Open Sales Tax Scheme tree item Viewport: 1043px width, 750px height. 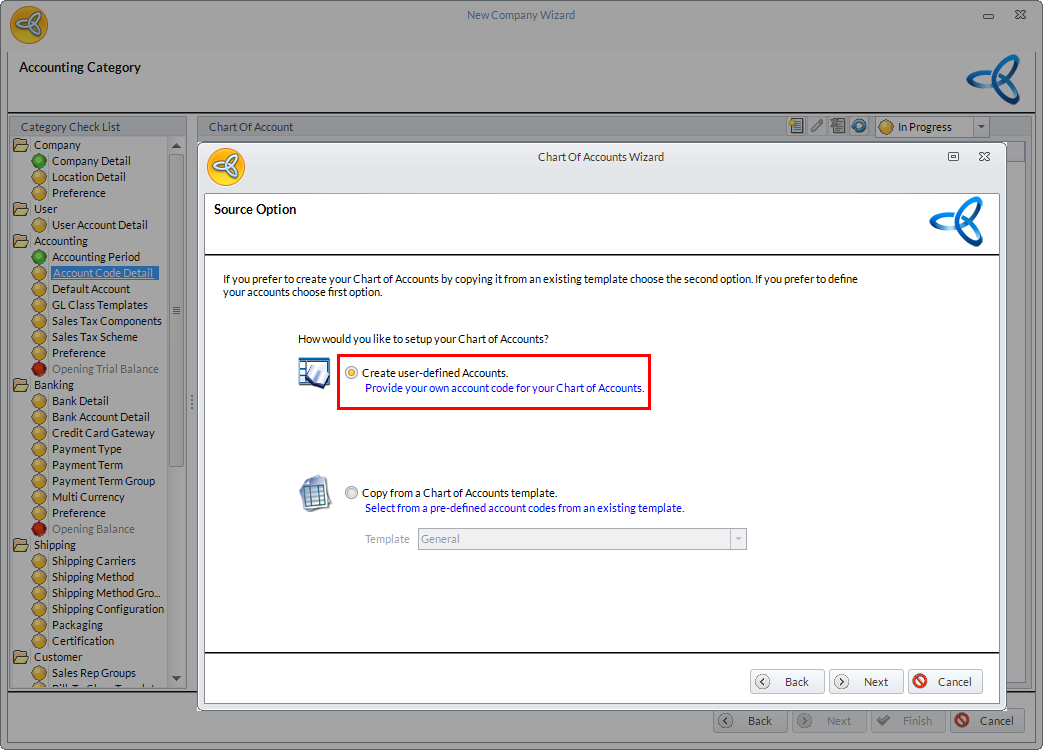tap(95, 337)
